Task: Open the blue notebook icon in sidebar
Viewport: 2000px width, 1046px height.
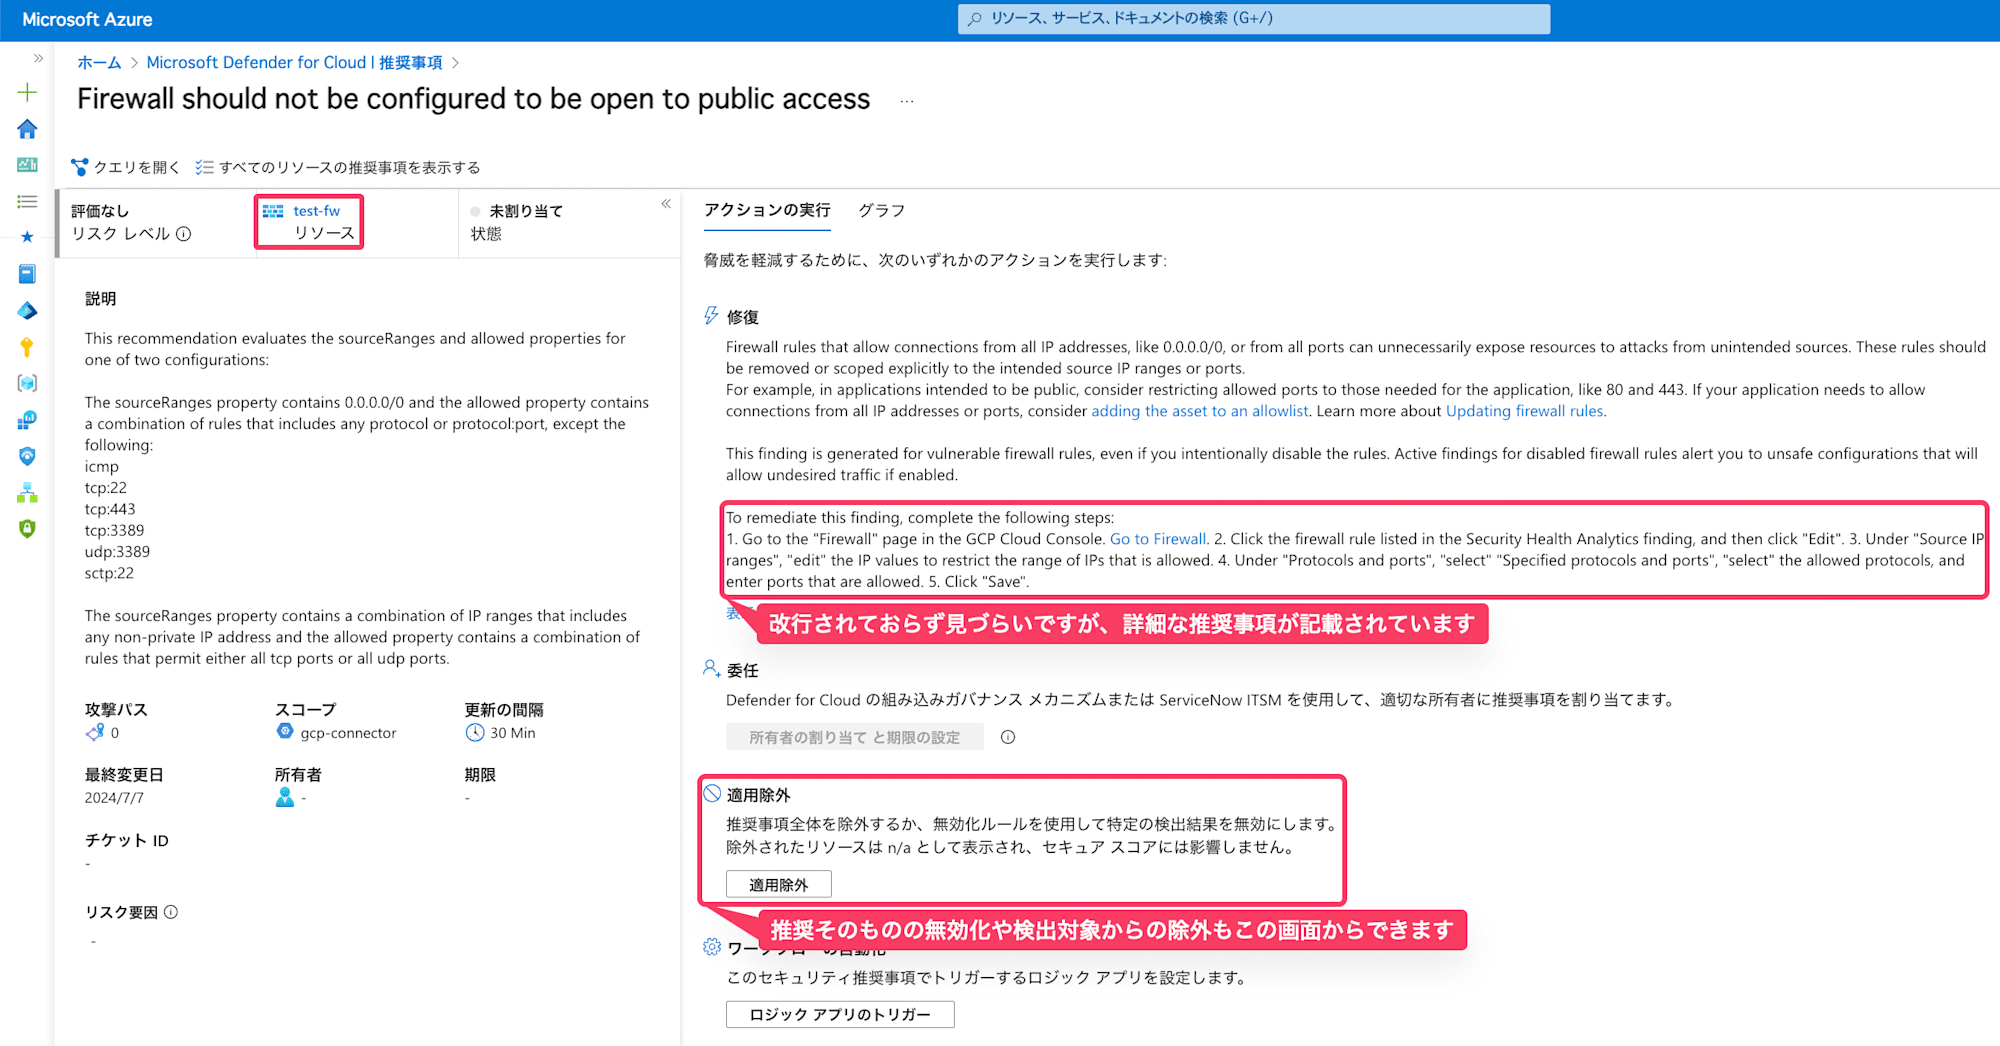Action: pyautogui.click(x=27, y=273)
